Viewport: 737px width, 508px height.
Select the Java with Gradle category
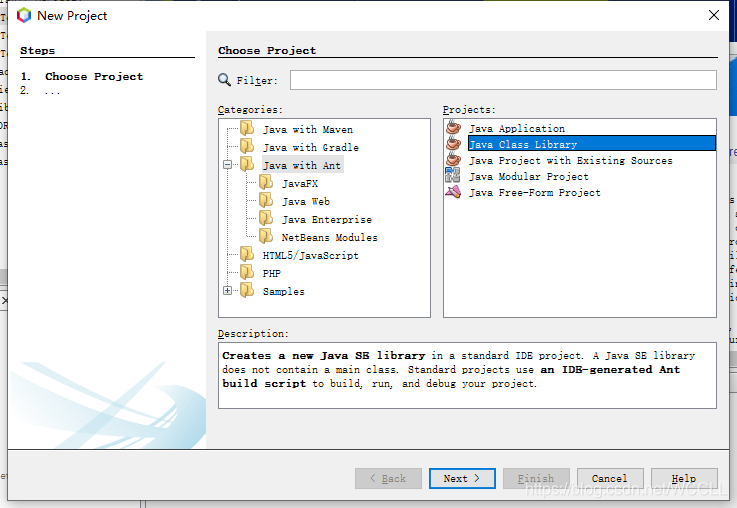310,148
